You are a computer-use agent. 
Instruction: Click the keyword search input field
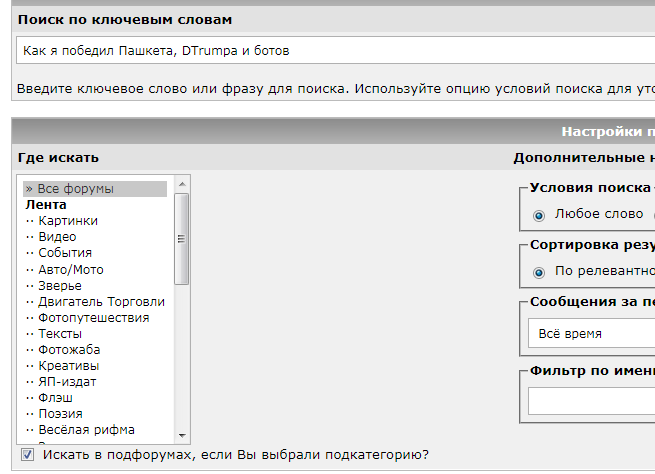tap(335, 51)
